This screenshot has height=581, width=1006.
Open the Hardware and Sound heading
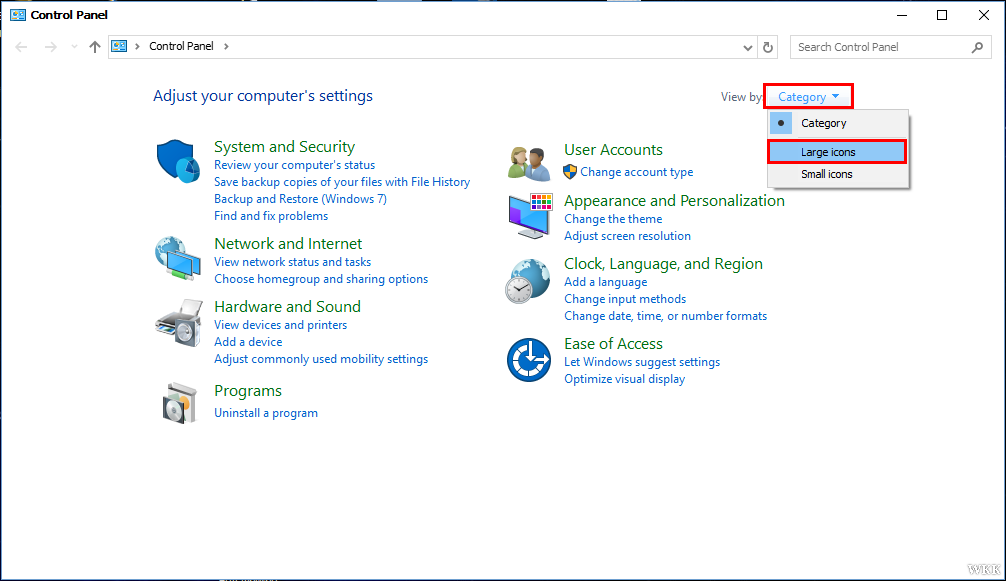[287, 307]
